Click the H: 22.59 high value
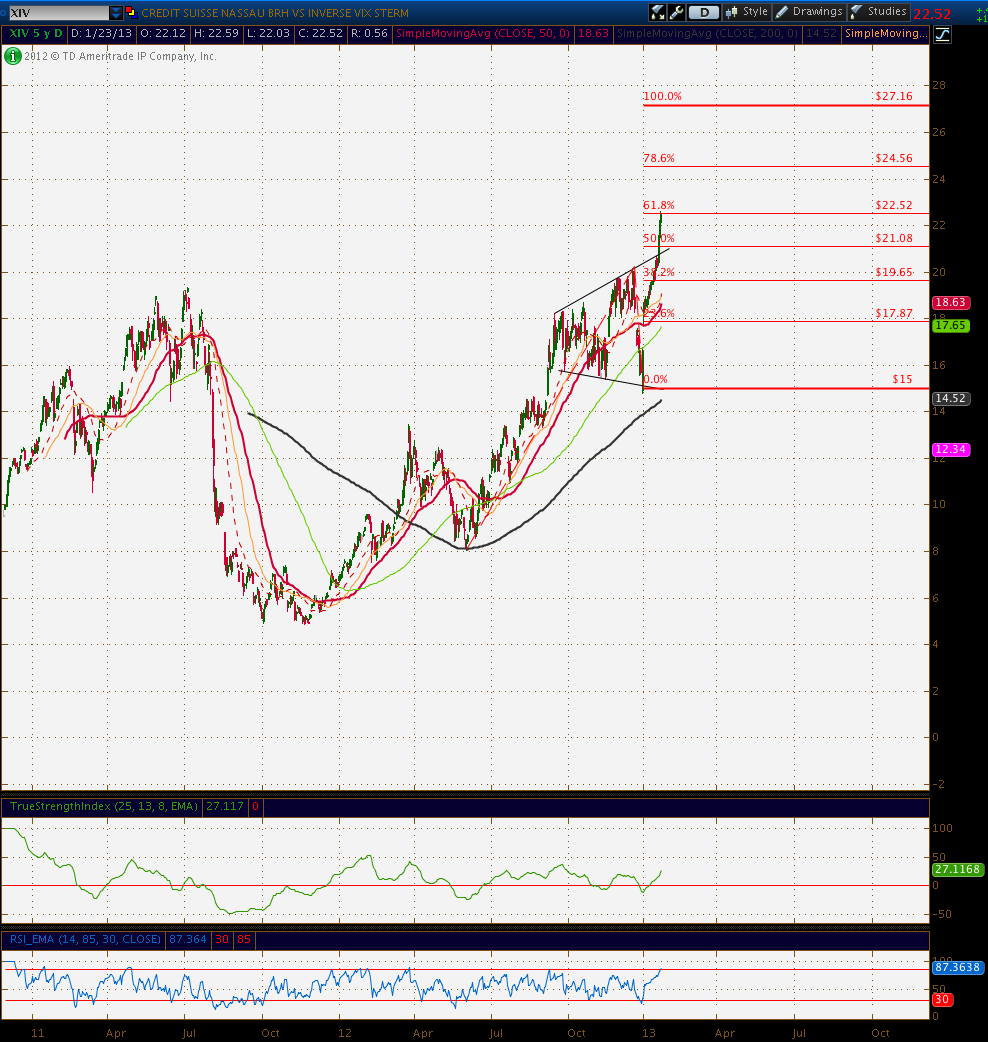Viewport: 988px width, 1042px height. point(215,33)
